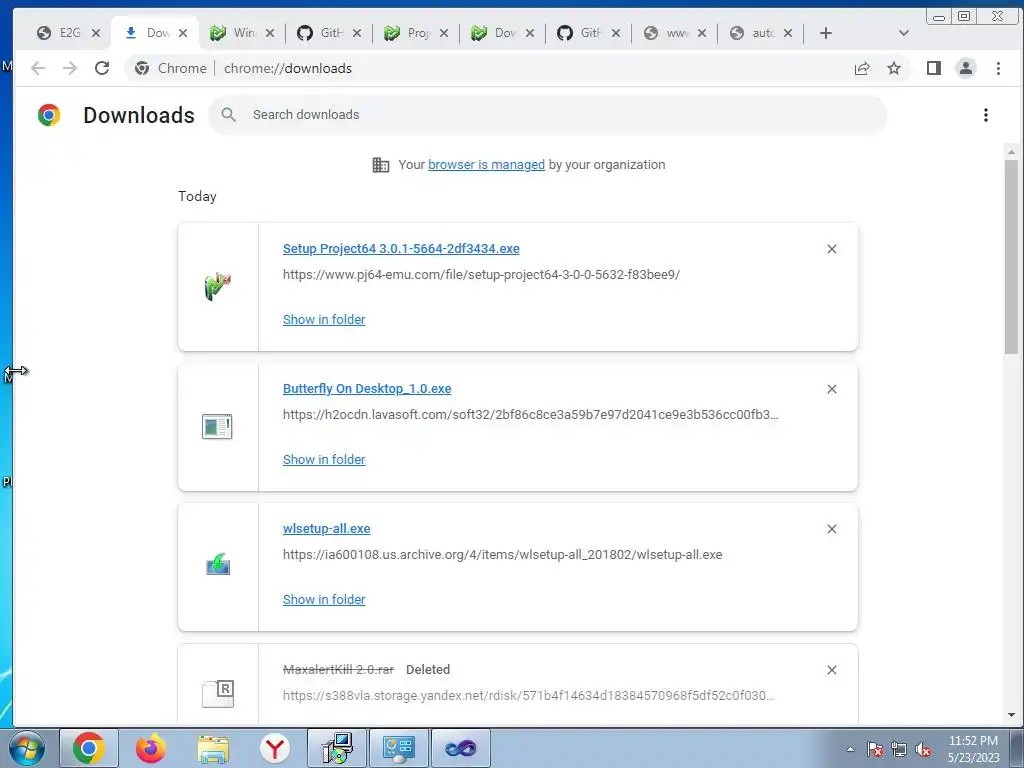Click the Action Center flag tray icon
This screenshot has width=1024, height=768.
point(874,749)
